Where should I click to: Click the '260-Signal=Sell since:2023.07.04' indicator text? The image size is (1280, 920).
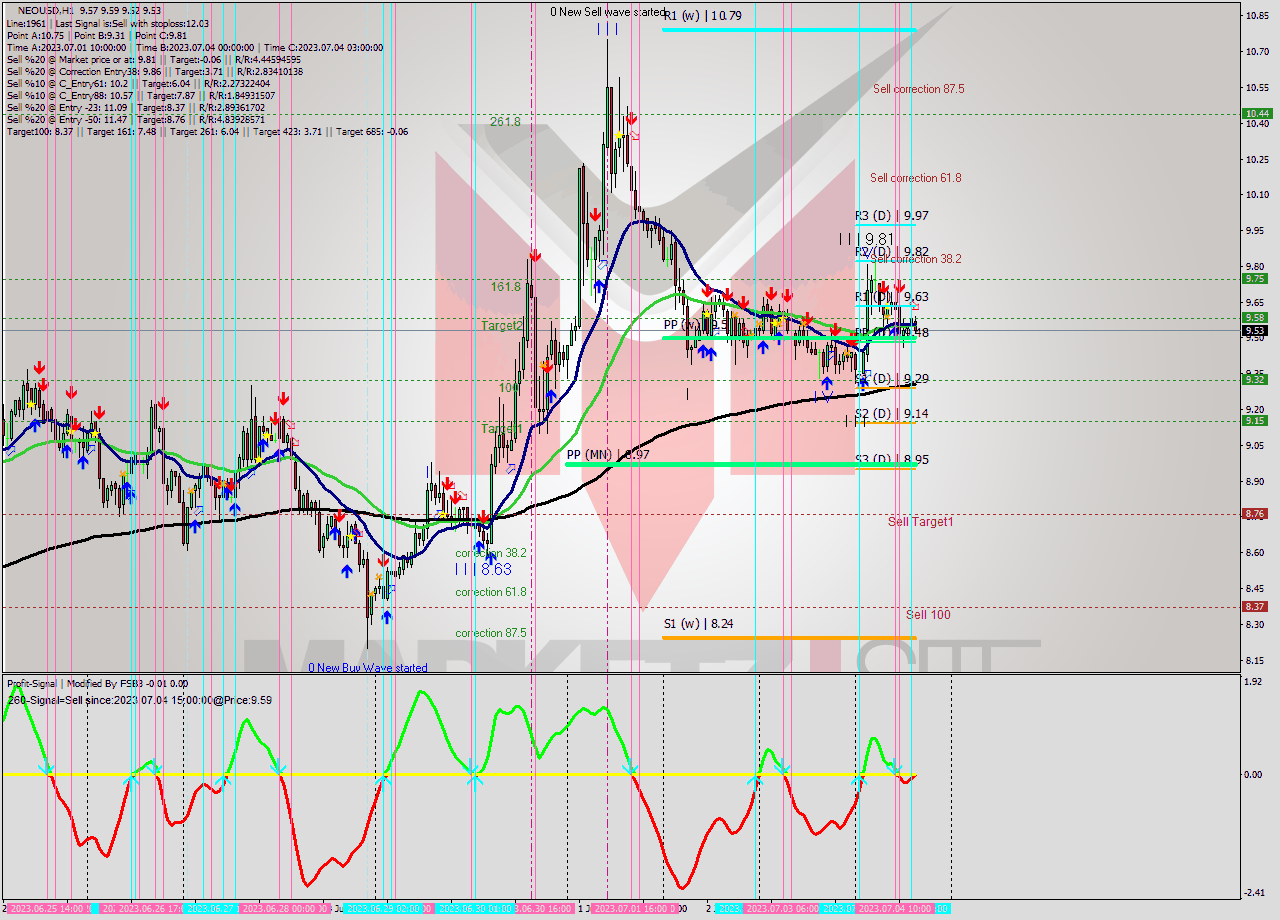tap(139, 700)
